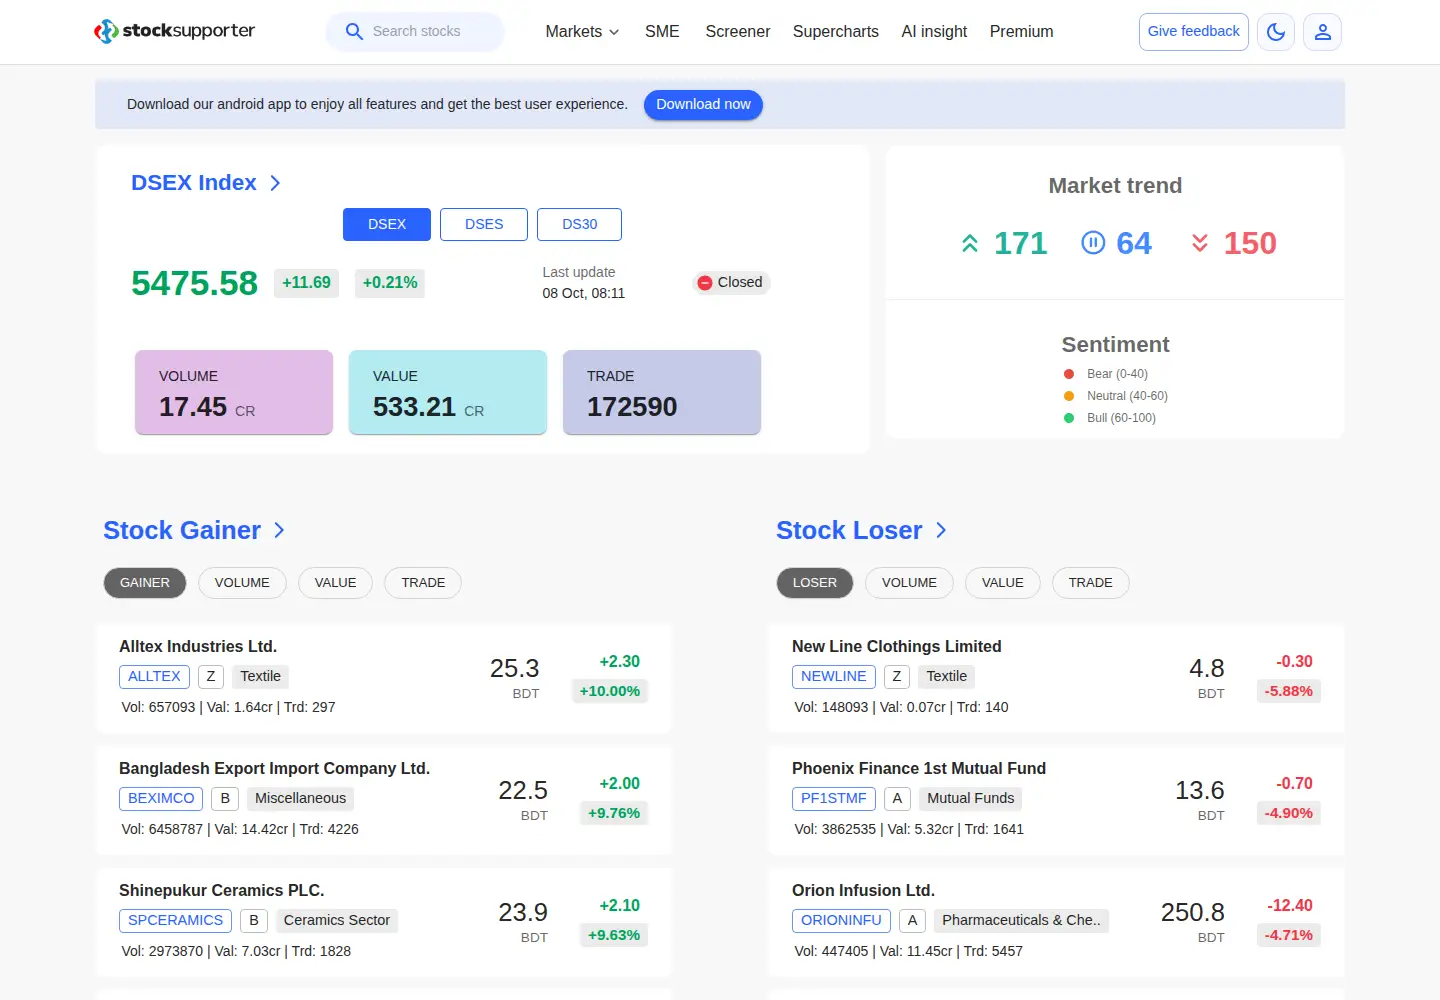Open the user account icon
The image size is (1440, 1000).
click(x=1322, y=32)
